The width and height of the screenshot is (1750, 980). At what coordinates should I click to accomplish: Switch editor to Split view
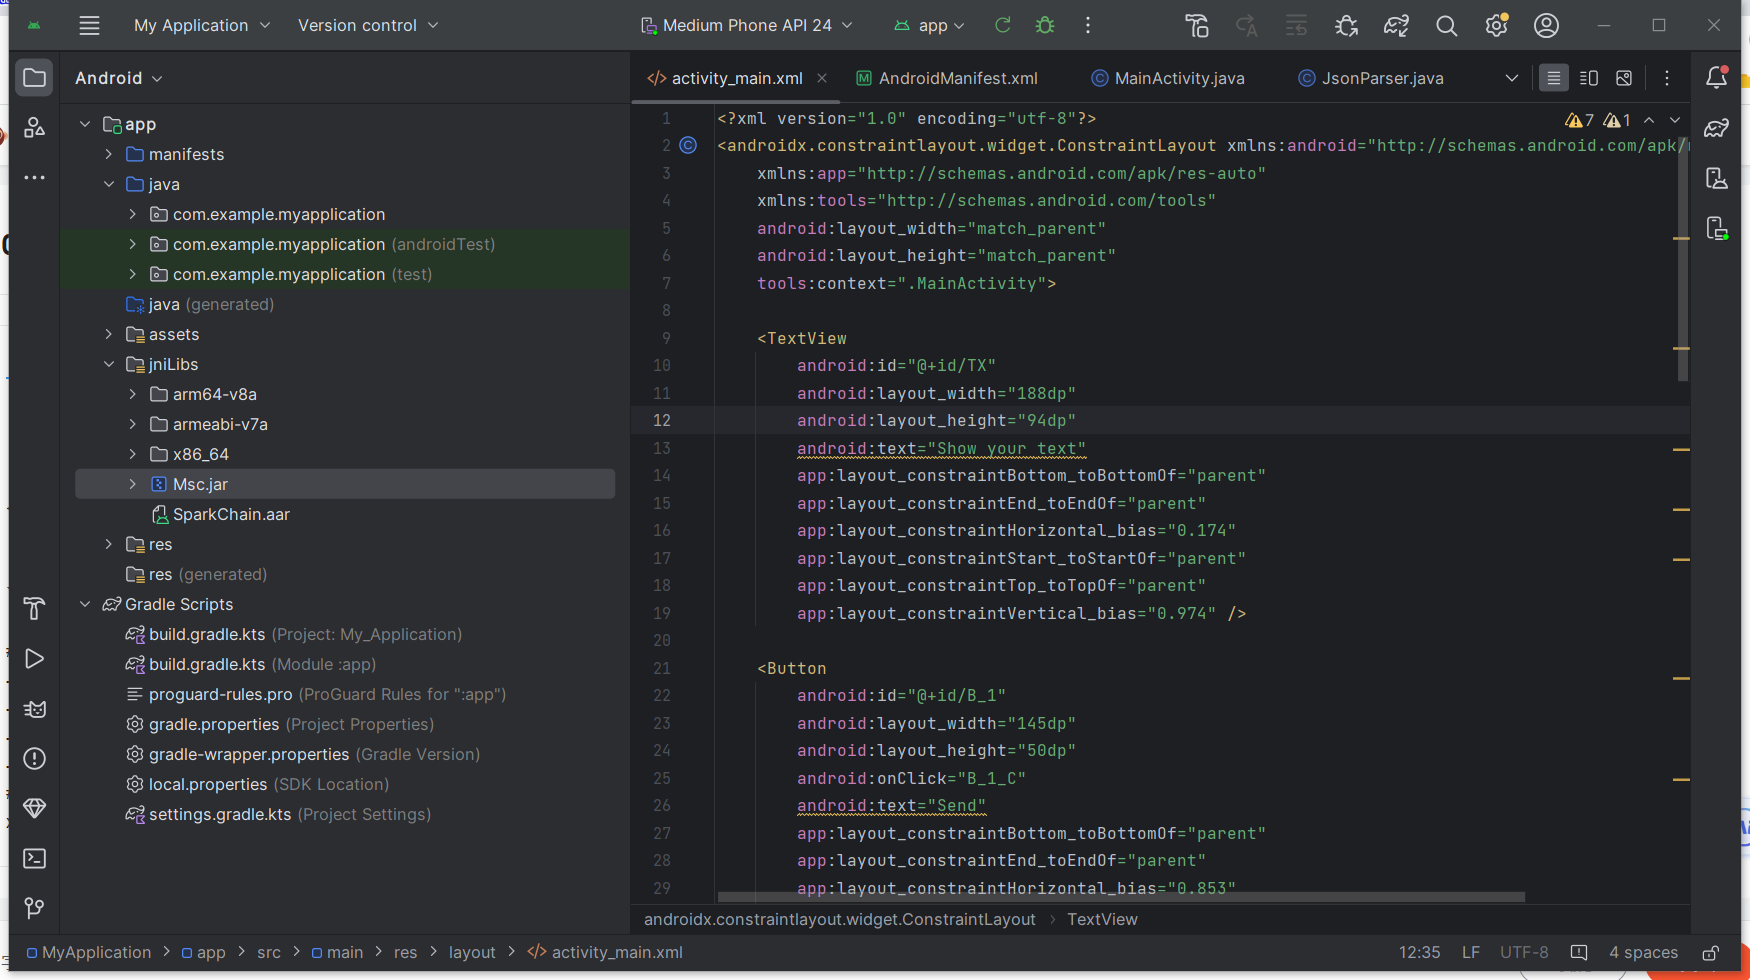click(x=1588, y=78)
